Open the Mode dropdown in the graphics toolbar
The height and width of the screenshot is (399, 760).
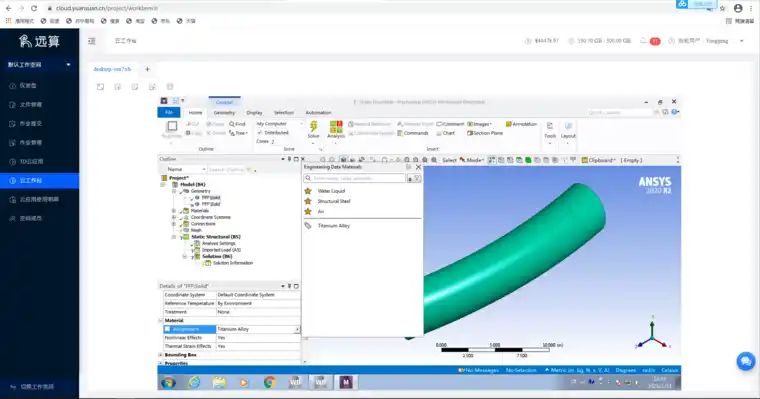coord(471,160)
